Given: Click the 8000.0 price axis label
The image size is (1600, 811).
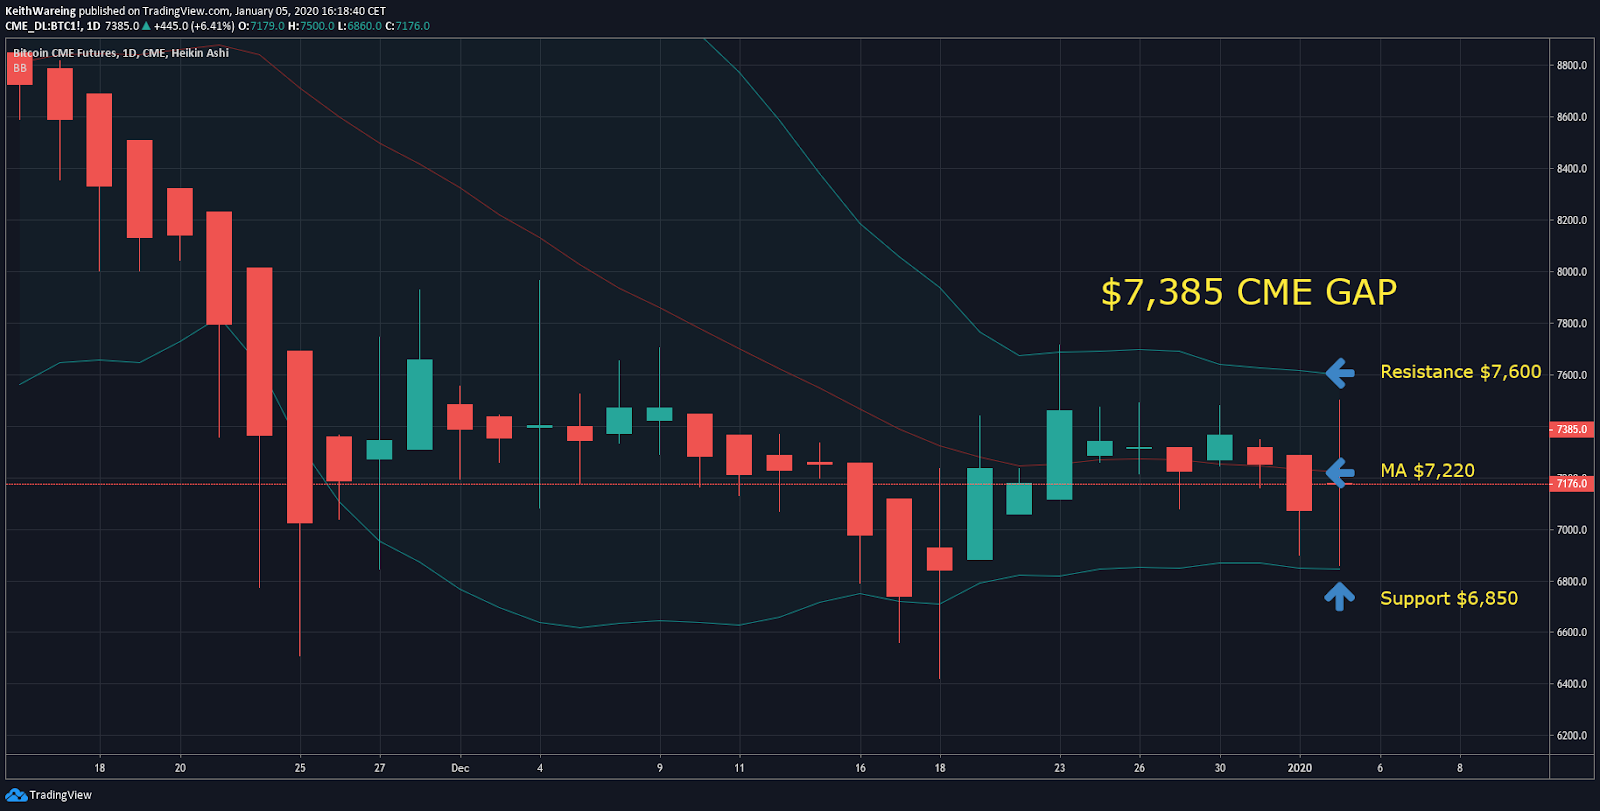Looking at the screenshot, I should tap(1571, 272).
